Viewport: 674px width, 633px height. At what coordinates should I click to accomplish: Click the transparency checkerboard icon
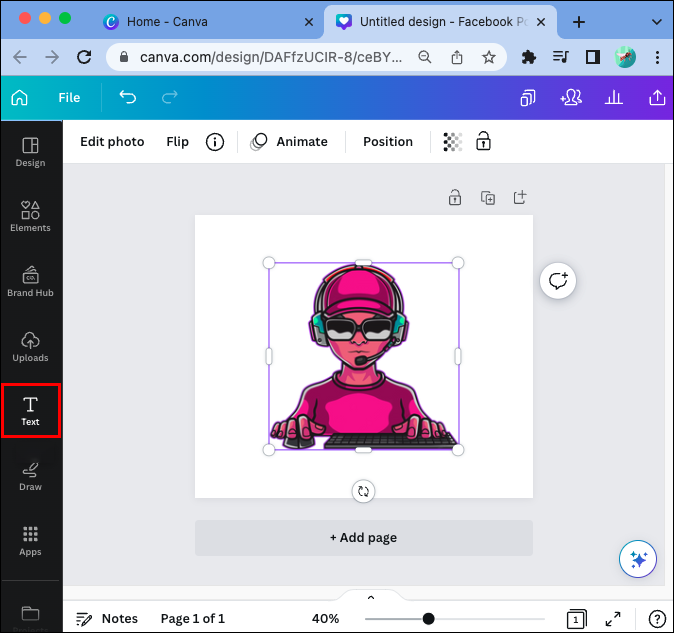click(452, 141)
